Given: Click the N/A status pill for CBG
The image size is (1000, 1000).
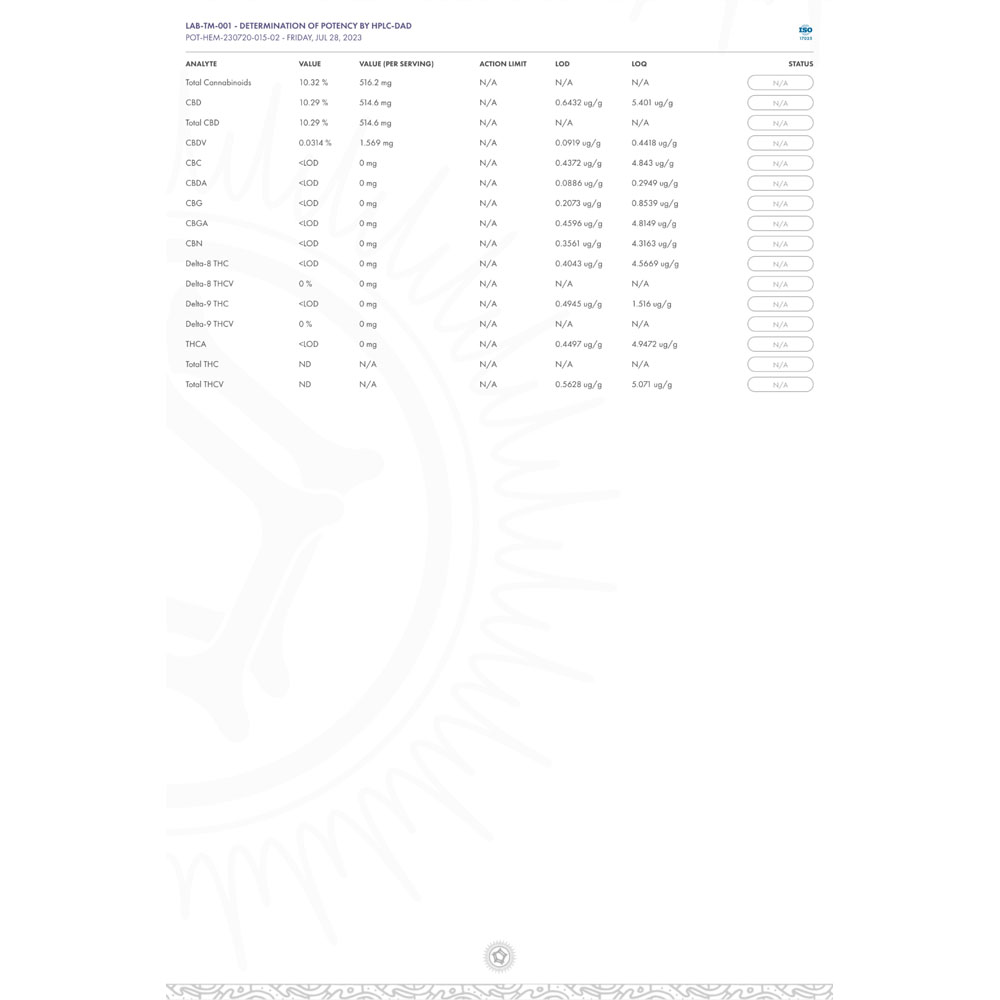Looking at the screenshot, I should [x=780, y=203].
